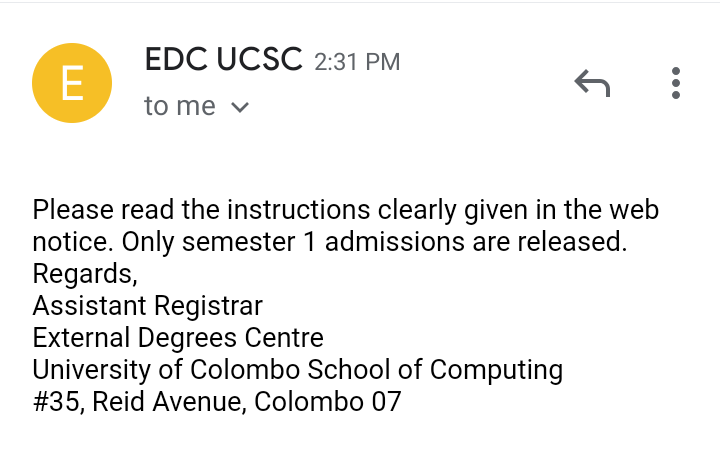The image size is (720, 476).
Task: Click the reply arrow icon
Action: coord(592,83)
